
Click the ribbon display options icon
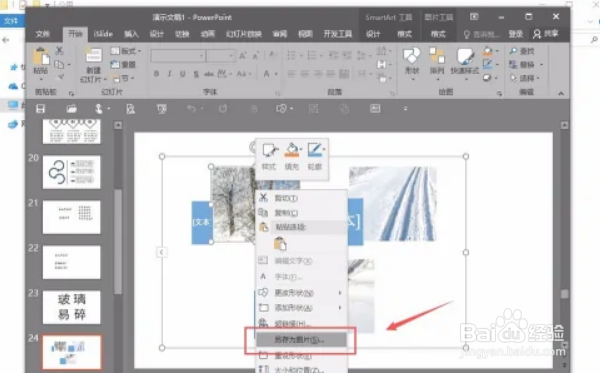474,17
